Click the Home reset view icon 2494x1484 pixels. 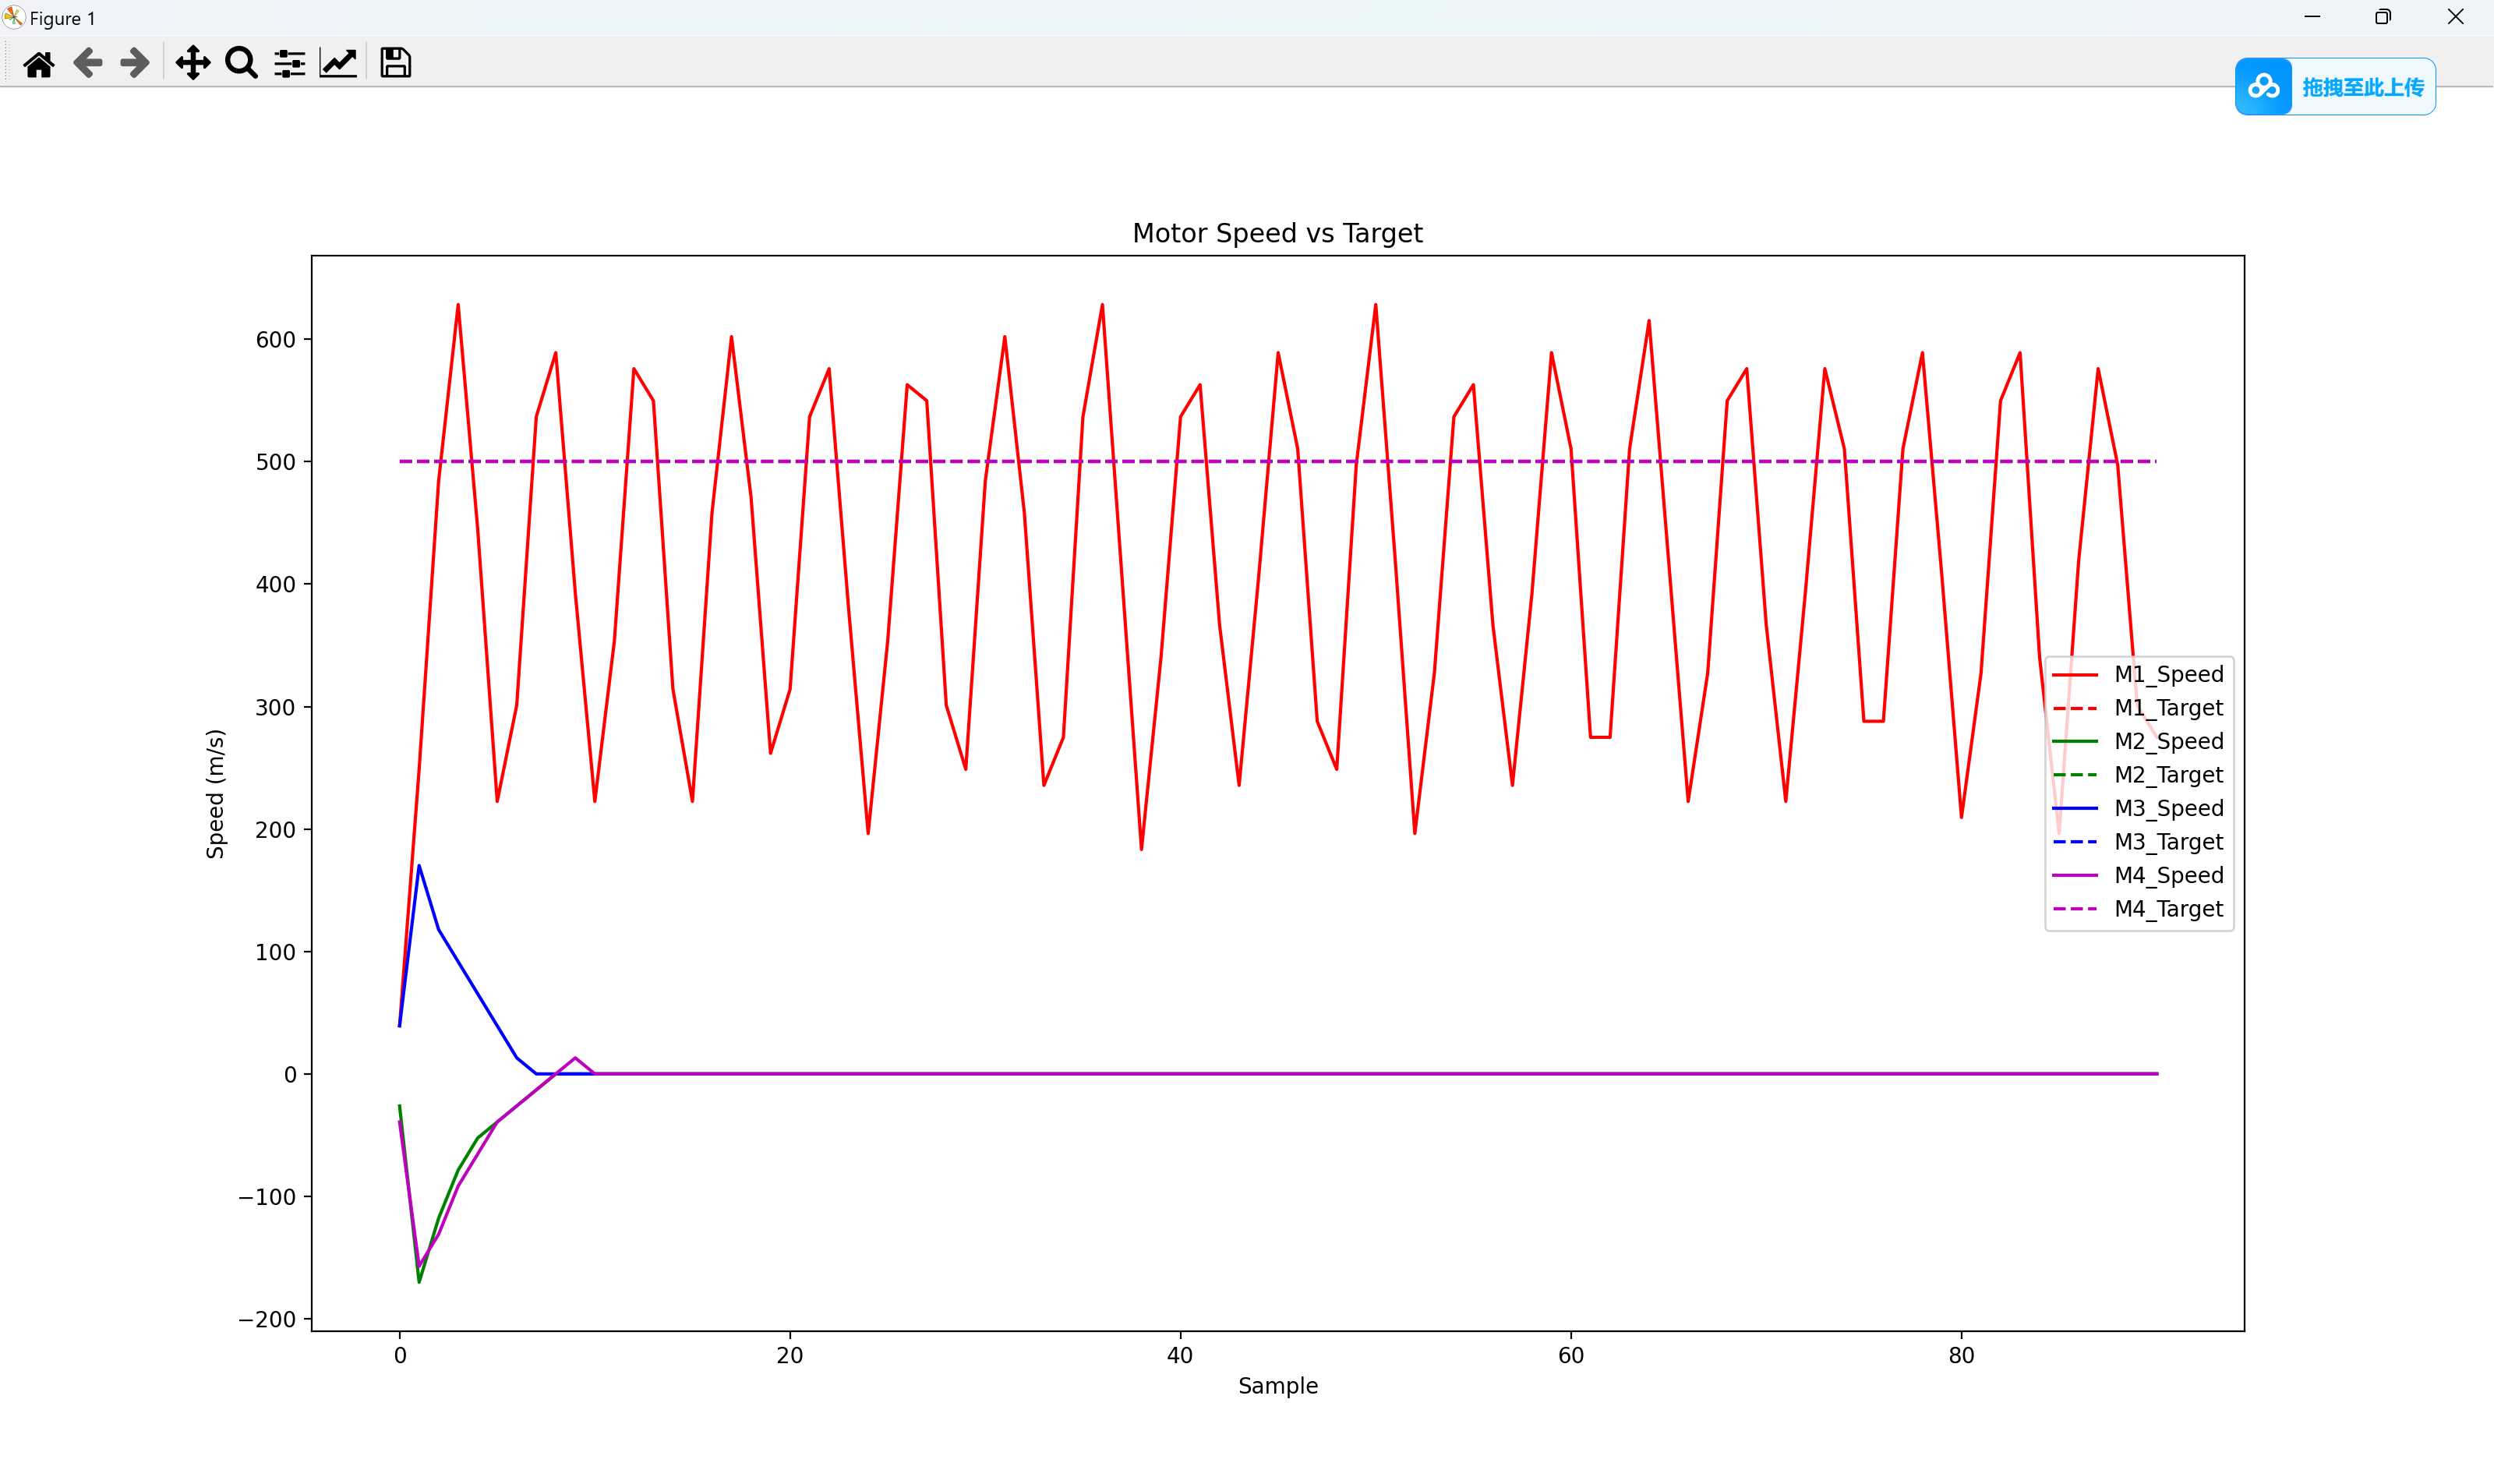39,64
